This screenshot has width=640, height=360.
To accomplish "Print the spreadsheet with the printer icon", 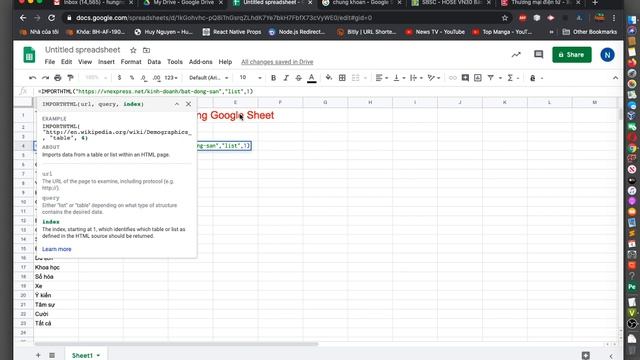I will click(x=58, y=78).
